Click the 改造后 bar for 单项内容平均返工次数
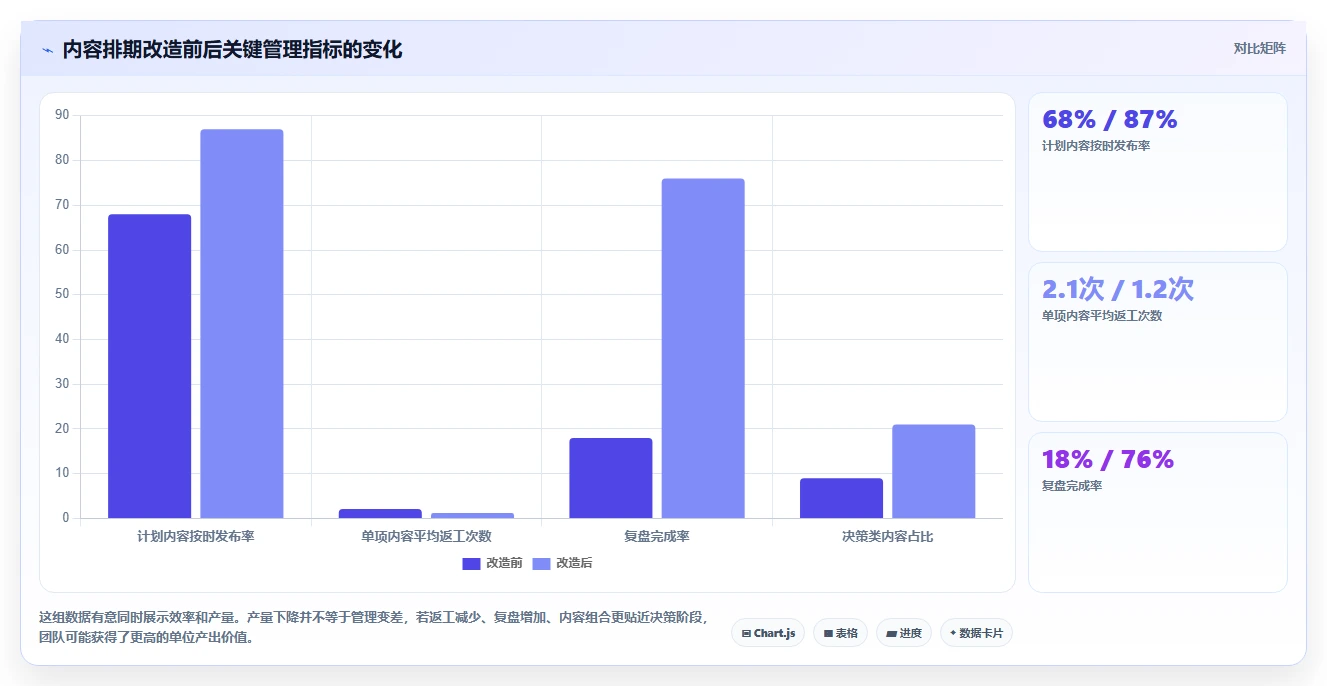Image resolution: width=1327 pixels, height=686 pixels. coord(472,515)
